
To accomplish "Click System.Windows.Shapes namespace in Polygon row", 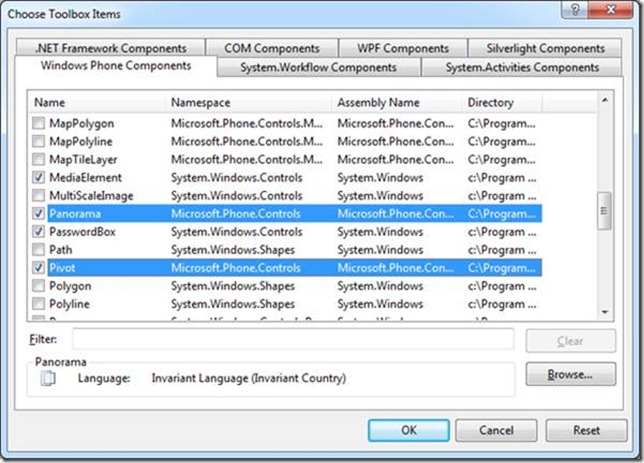I will coord(233,286).
